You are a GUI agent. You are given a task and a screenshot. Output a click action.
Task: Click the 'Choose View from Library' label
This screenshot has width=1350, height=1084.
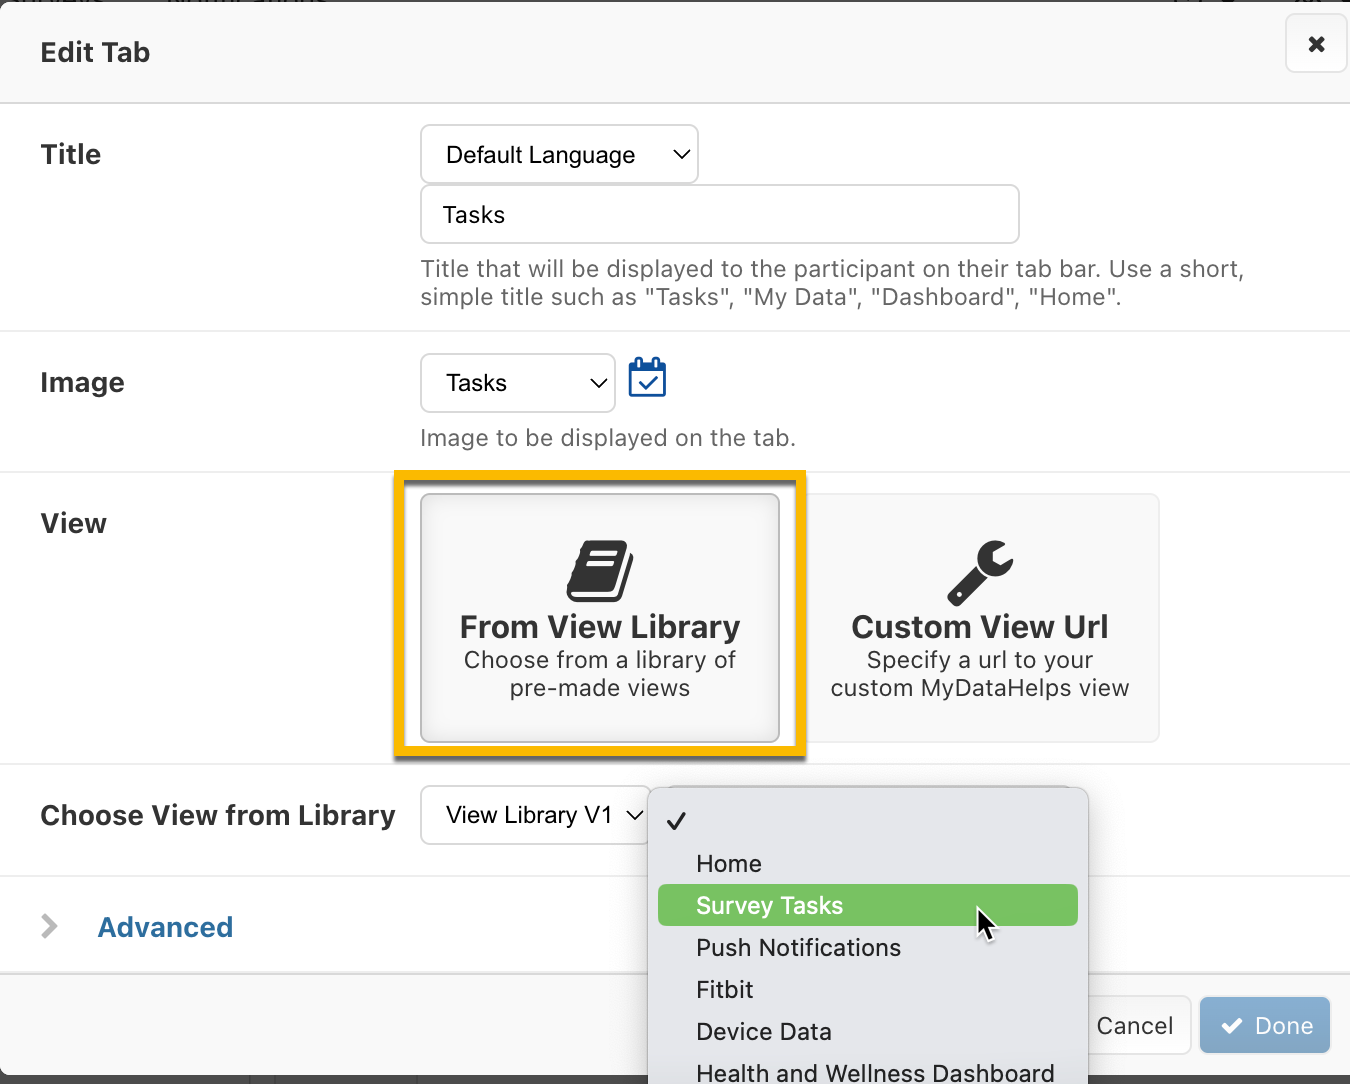218,815
